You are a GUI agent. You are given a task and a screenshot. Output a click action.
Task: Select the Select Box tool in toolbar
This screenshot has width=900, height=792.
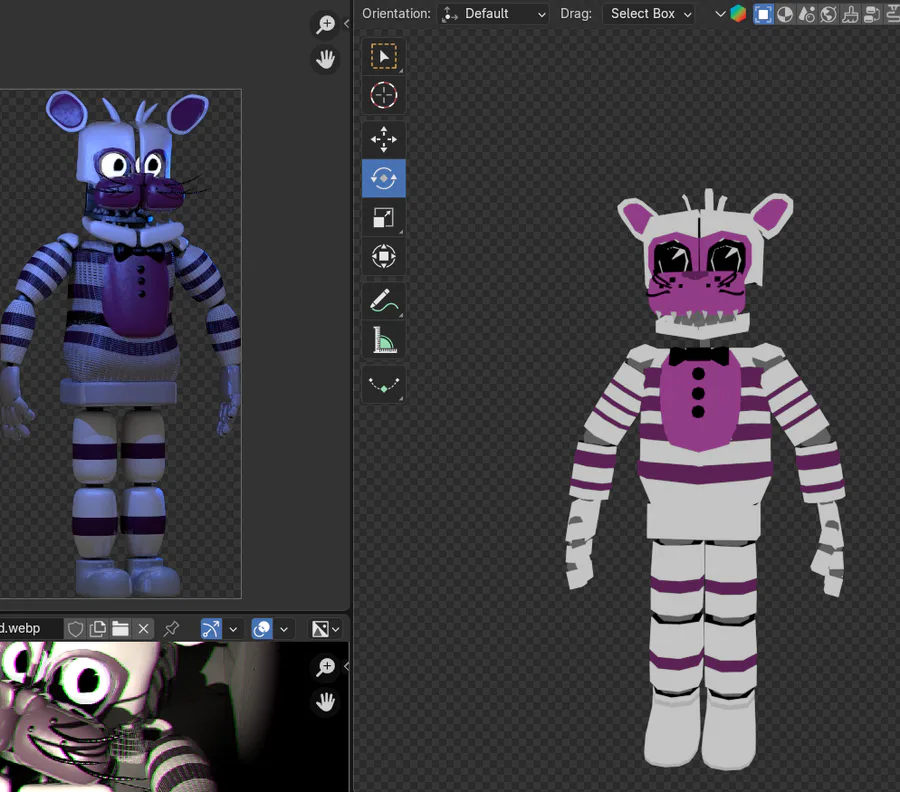[x=383, y=56]
